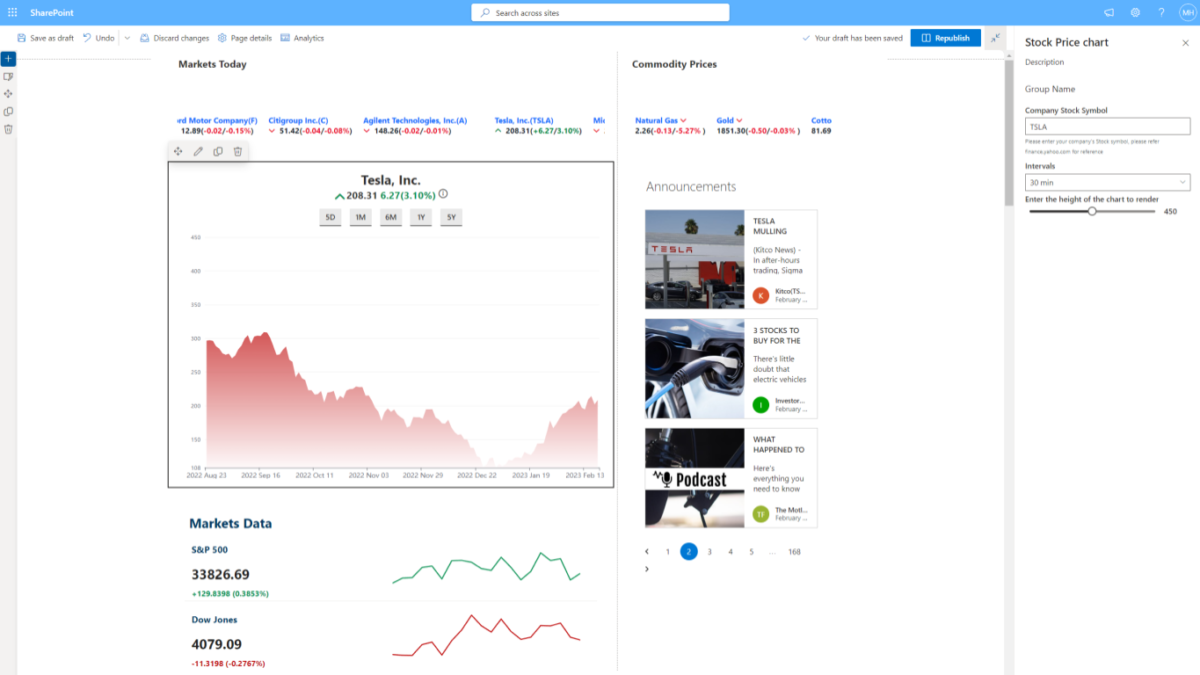
Task: Open the Natural Gas dropdown arrow
Action: point(683,120)
